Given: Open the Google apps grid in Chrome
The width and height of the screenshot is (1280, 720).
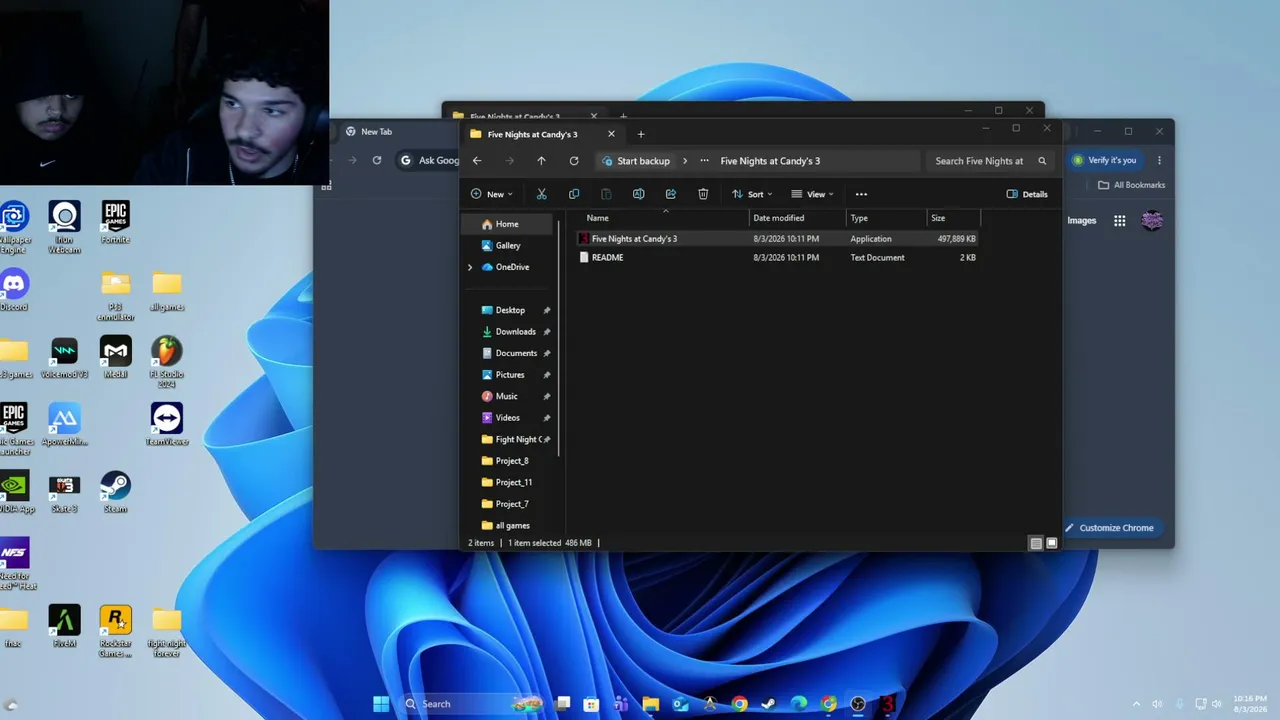Looking at the screenshot, I should 1120,221.
